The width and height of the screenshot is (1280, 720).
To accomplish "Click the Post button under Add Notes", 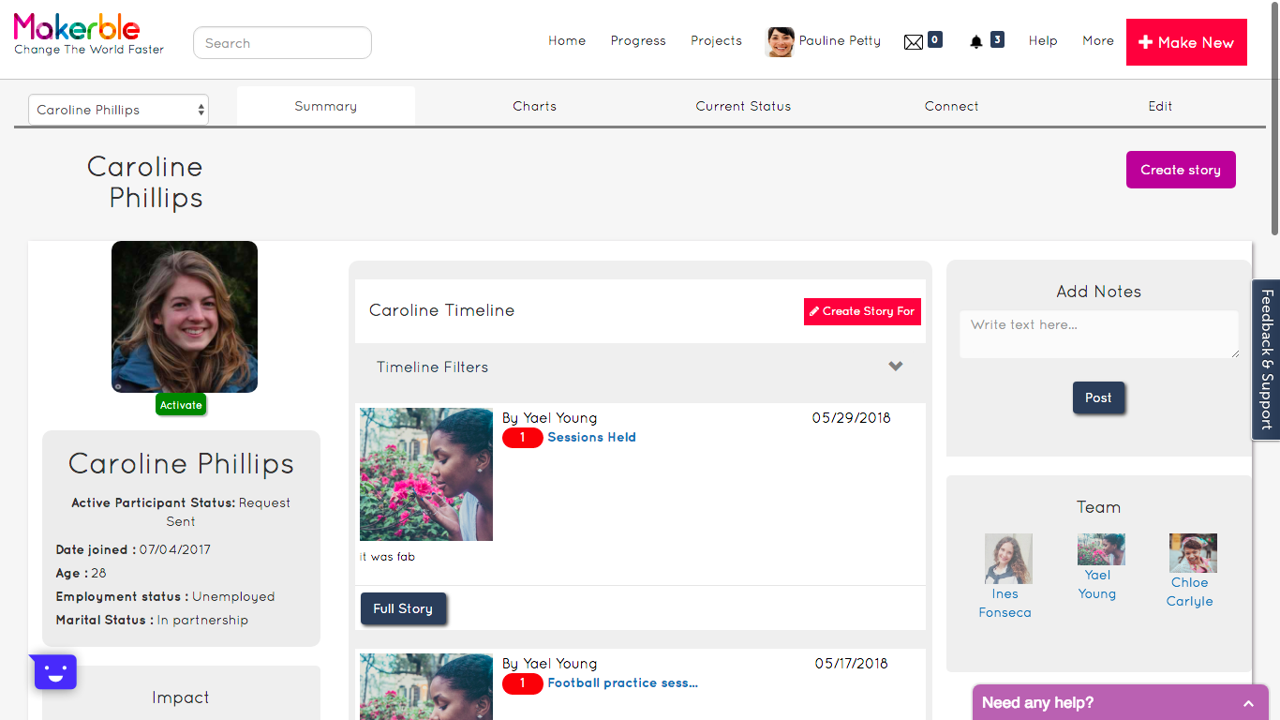I will pyautogui.click(x=1098, y=398).
